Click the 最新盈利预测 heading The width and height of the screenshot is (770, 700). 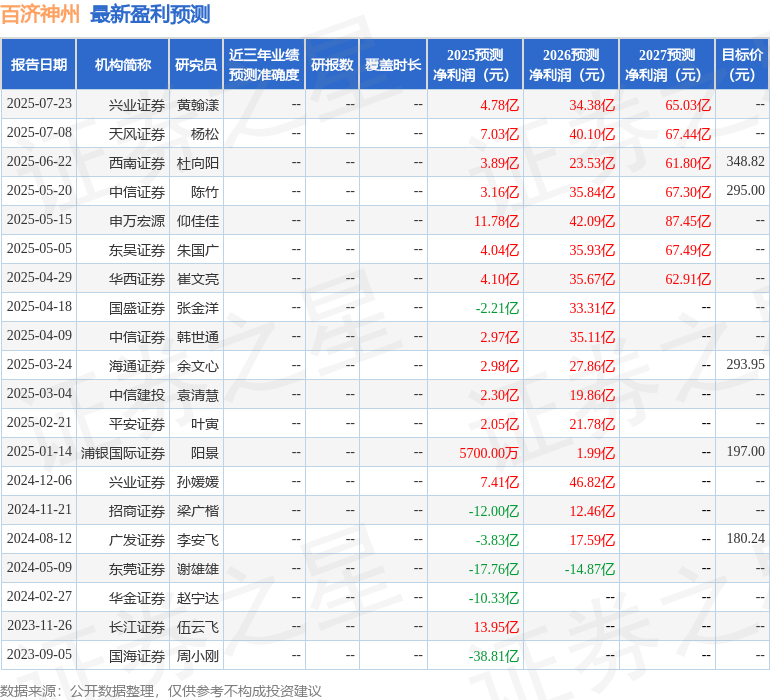[x=150, y=14]
